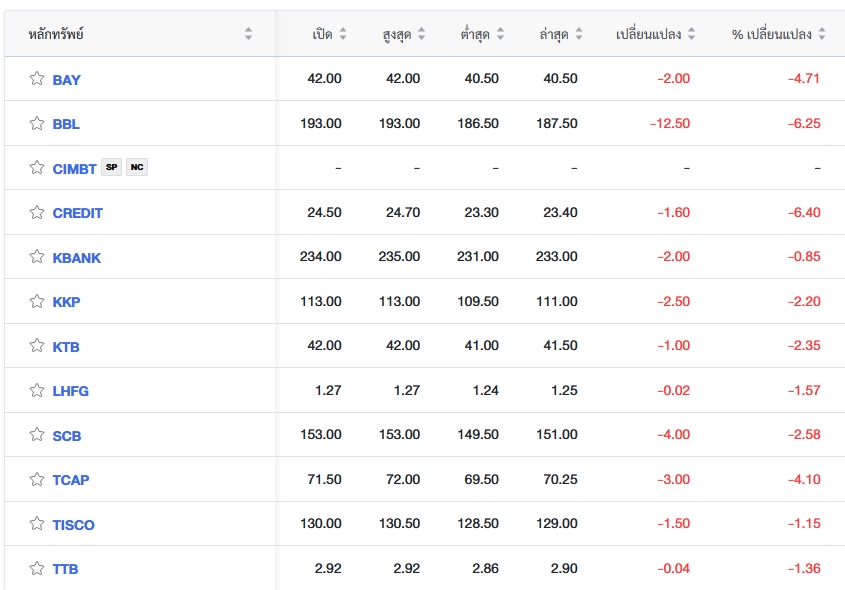Star the KBANK stock as favorite
Image resolution: width=845 pixels, height=590 pixels.
point(37,256)
